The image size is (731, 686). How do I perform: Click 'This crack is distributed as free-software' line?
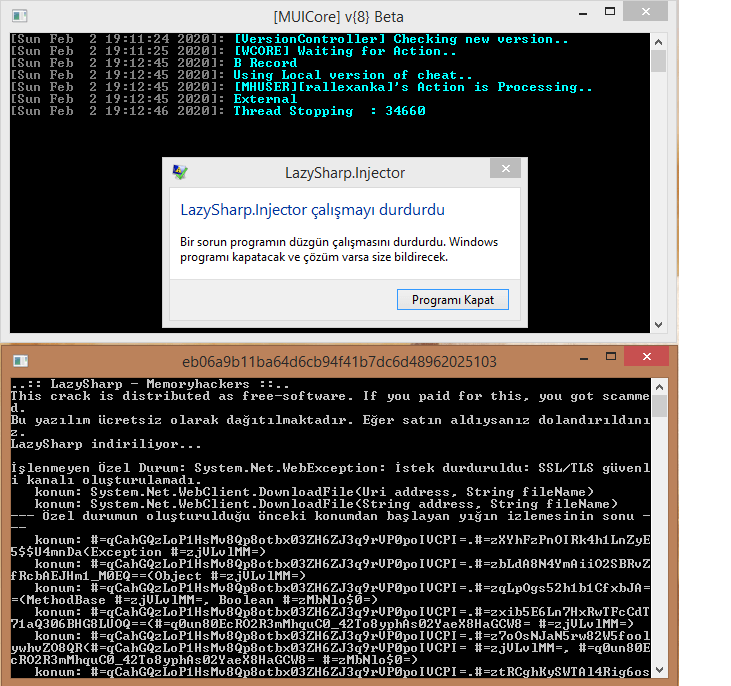(x=330, y=402)
